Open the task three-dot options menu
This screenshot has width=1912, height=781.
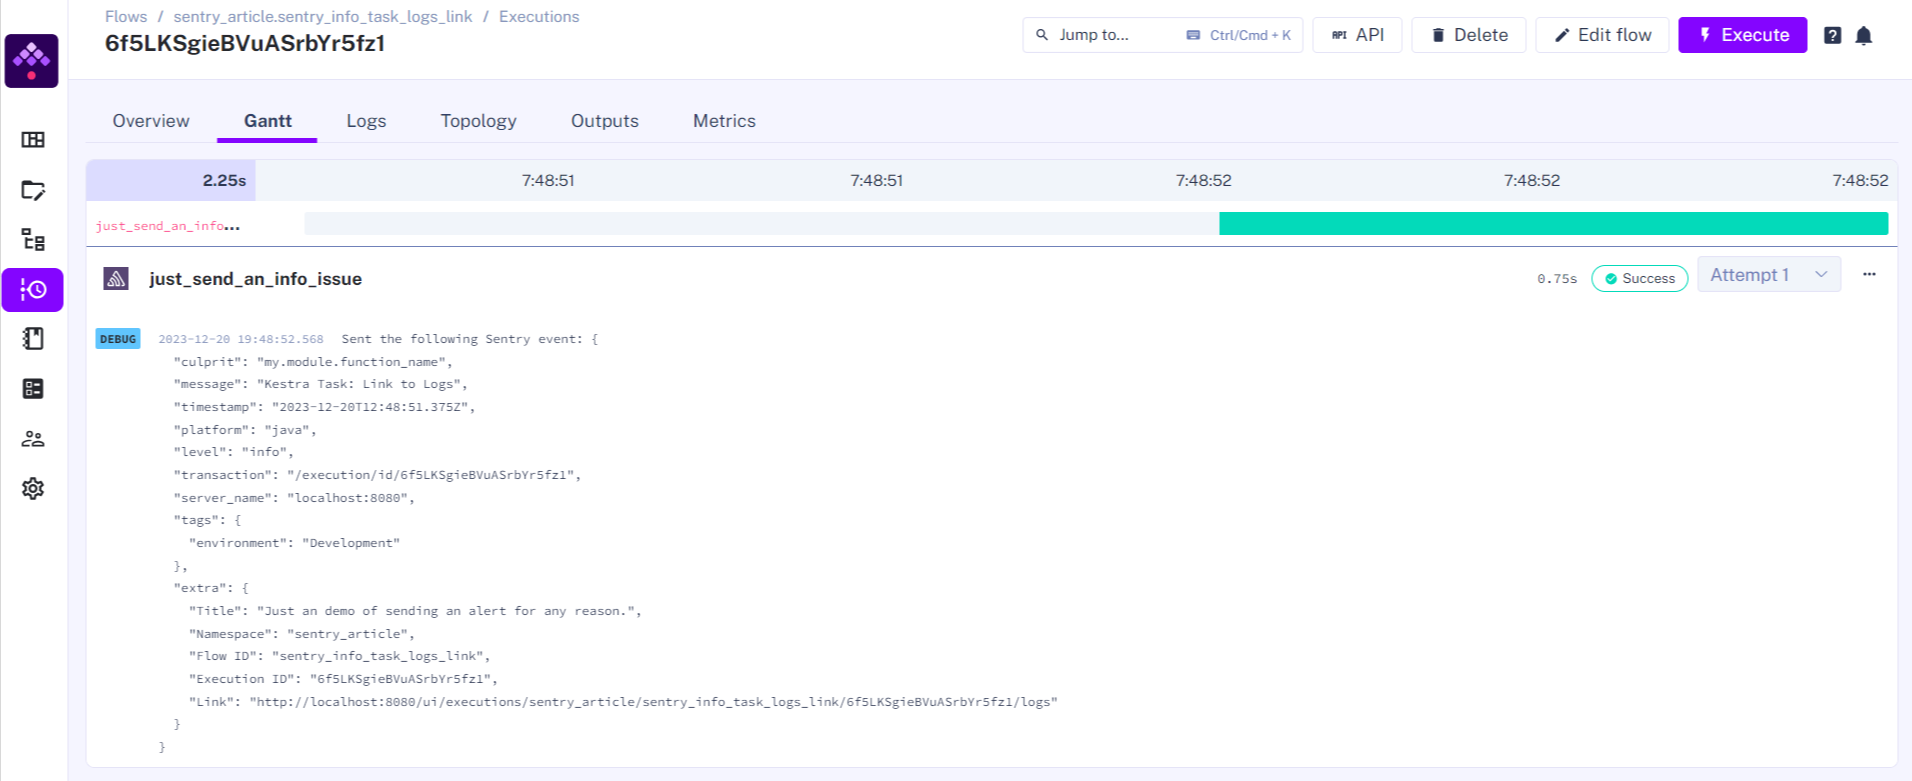point(1869,275)
